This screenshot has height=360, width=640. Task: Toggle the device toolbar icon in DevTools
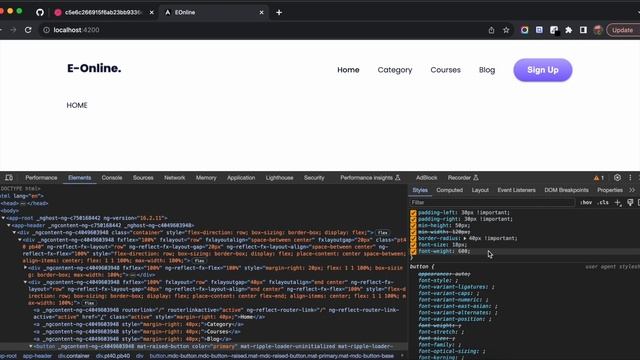(x=9, y=178)
